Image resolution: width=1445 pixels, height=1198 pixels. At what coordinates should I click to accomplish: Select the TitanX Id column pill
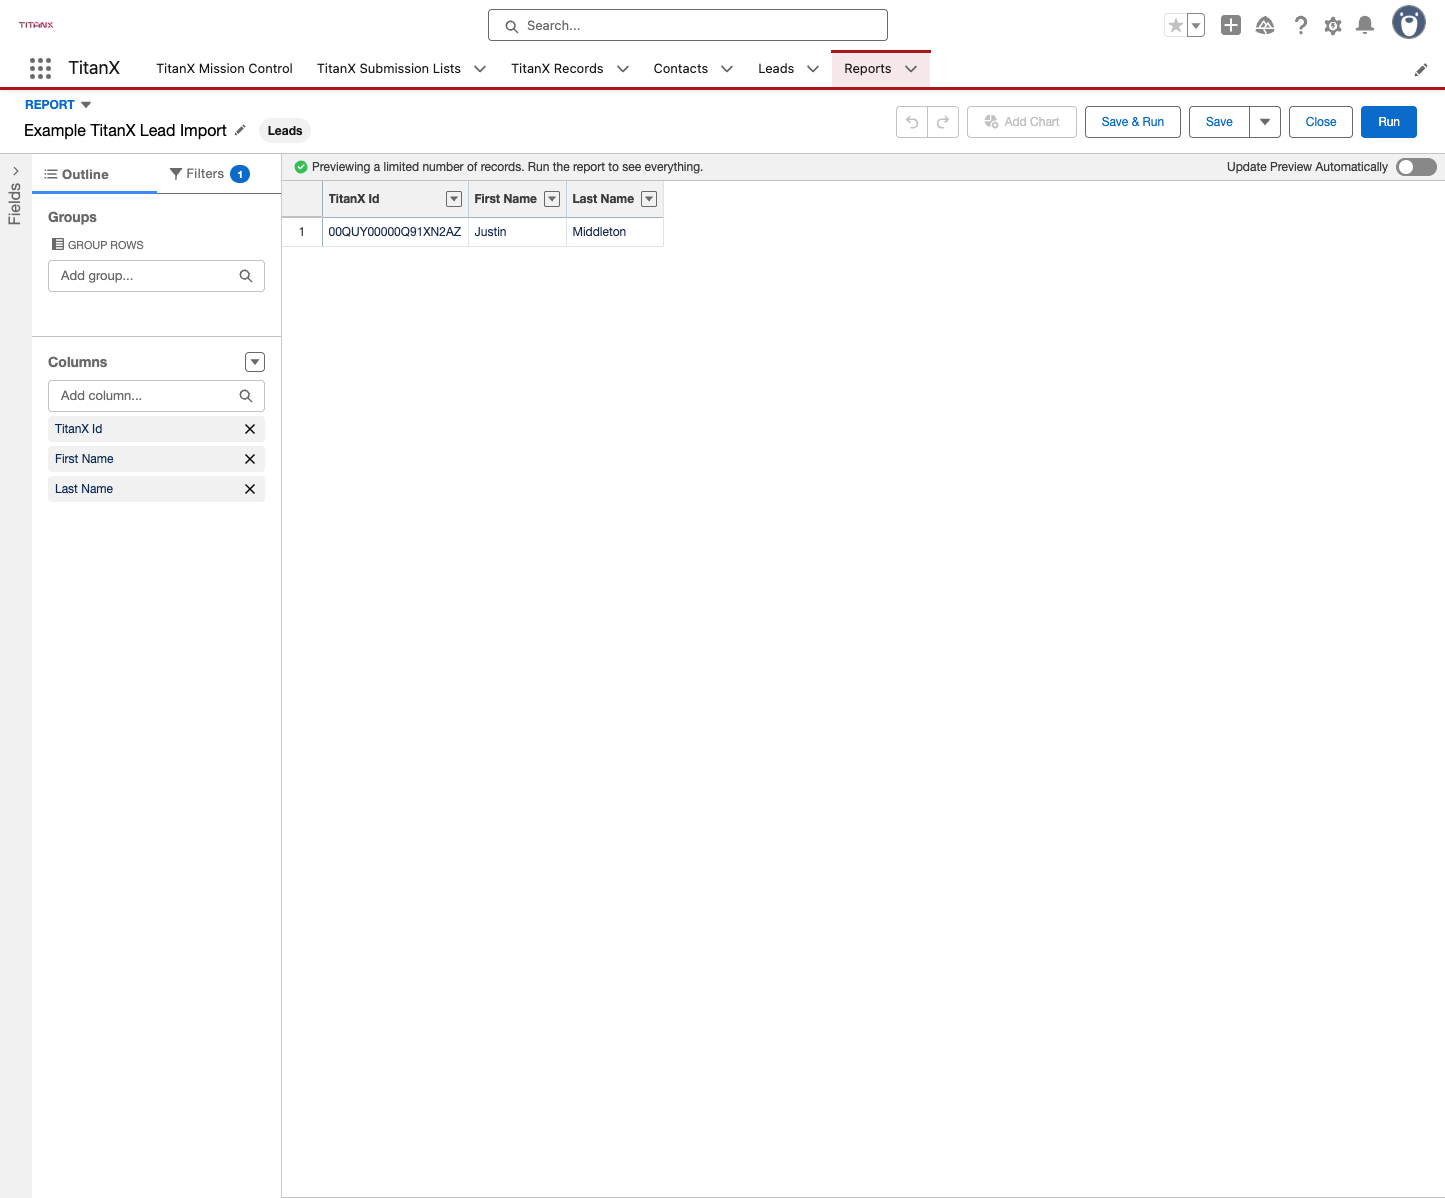(x=156, y=429)
